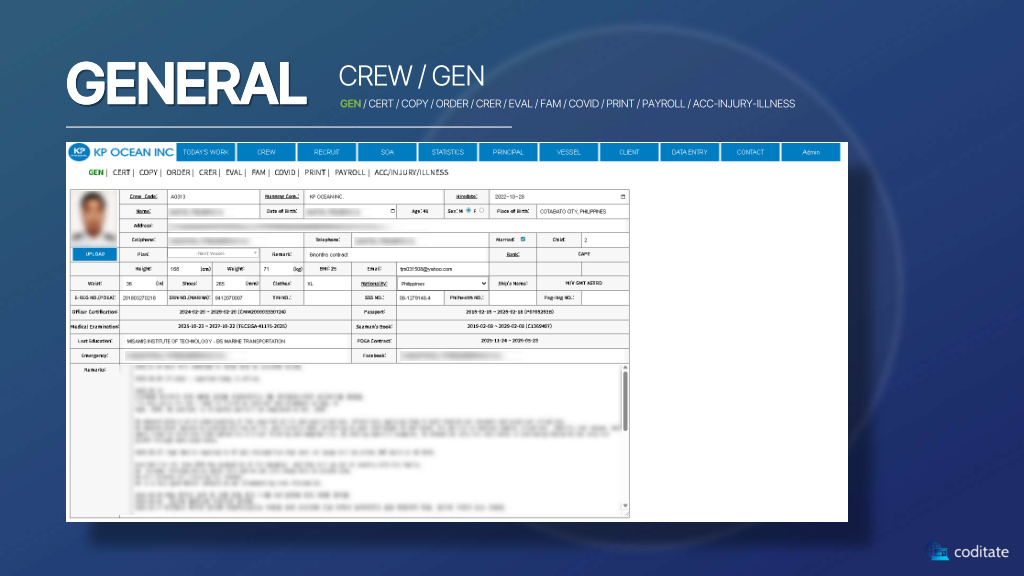This screenshot has height=576, width=1024.
Task: Click the Email input field
Action: click(x=442, y=269)
